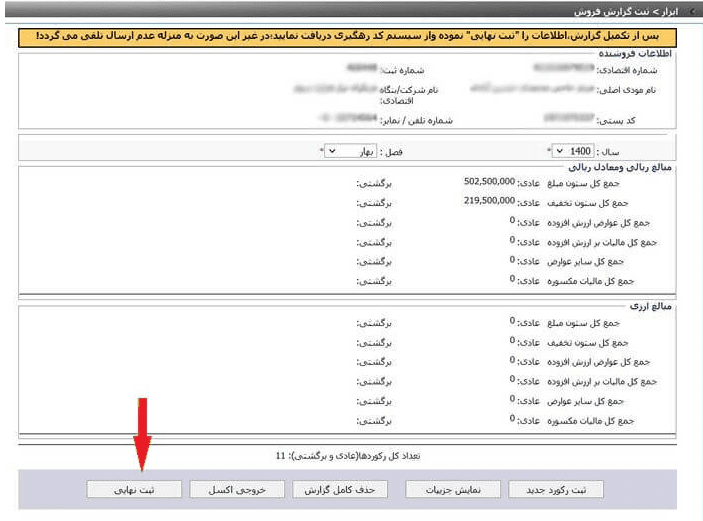The height and width of the screenshot is (521, 703).
Task: Click the record count text showing 11
Action: (348, 456)
